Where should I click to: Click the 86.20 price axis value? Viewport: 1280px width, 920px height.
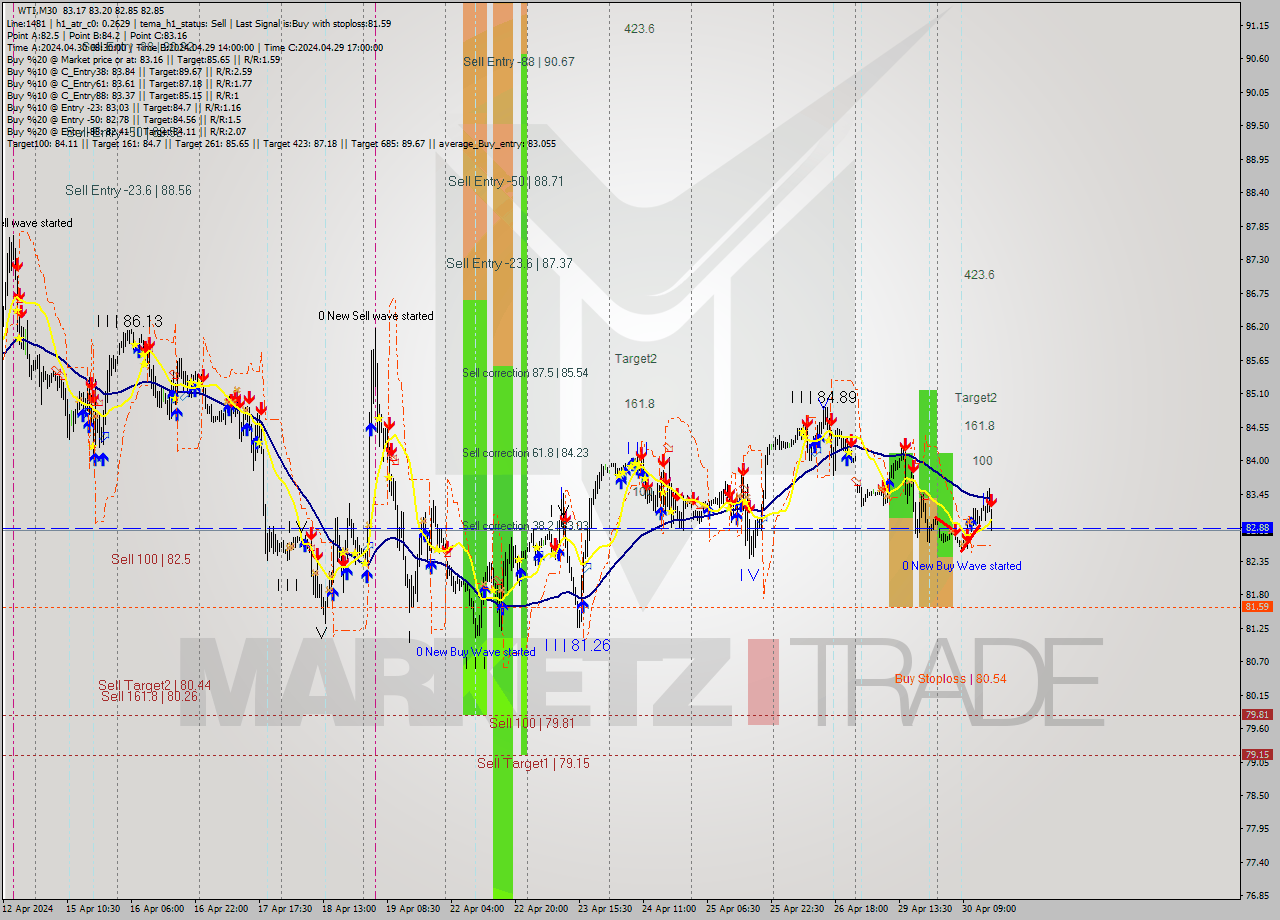click(x=1257, y=327)
